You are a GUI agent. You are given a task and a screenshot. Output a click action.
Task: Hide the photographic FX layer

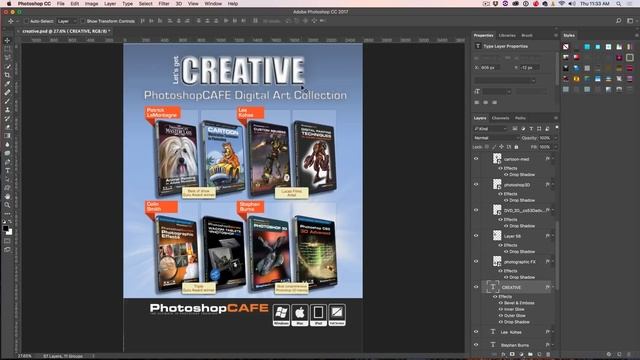click(x=476, y=261)
